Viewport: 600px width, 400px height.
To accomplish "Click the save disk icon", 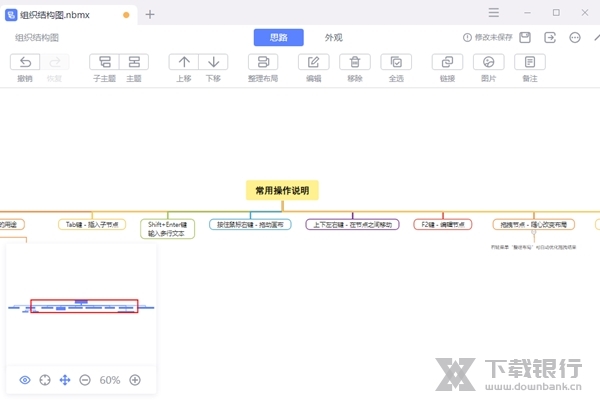I will tap(525, 38).
